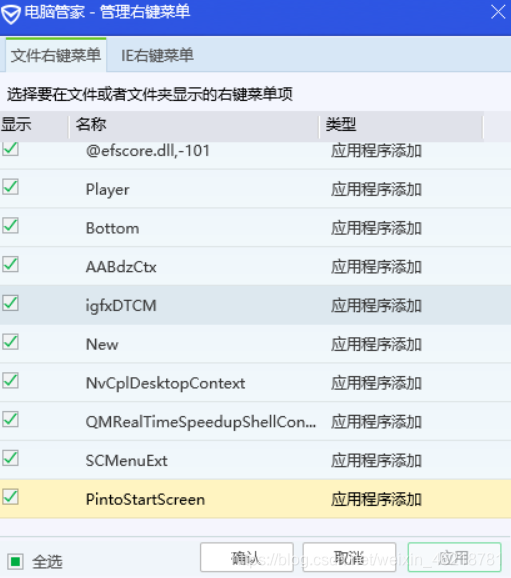Sort by the 名称 column header

pyautogui.click(x=194, y=125)
